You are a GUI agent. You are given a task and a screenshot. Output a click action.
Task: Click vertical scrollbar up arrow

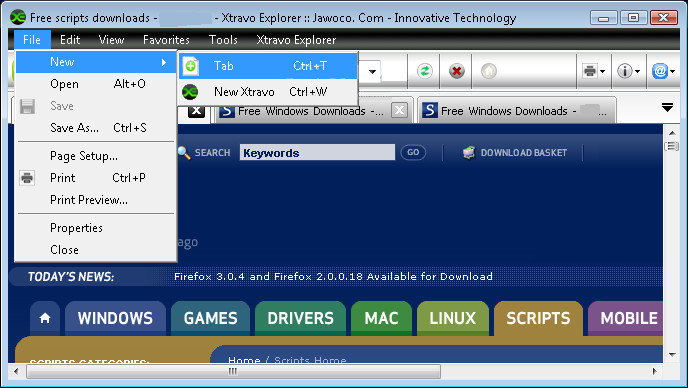(x=672, y=132)
